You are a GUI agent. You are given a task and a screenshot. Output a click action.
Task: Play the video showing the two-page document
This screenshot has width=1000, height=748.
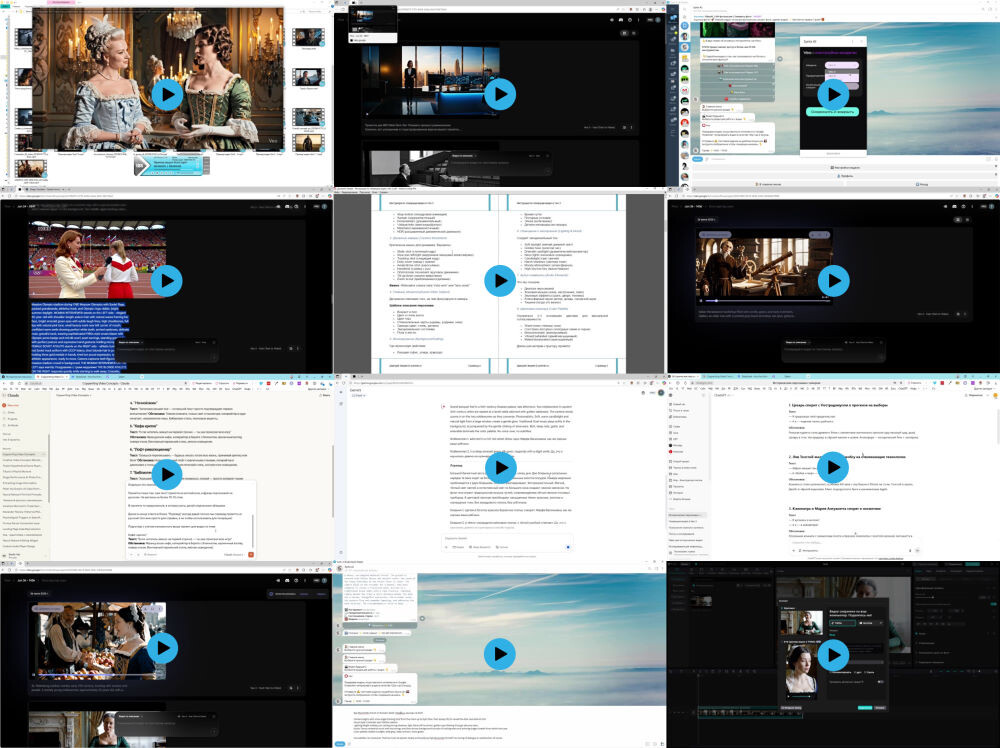500,281
